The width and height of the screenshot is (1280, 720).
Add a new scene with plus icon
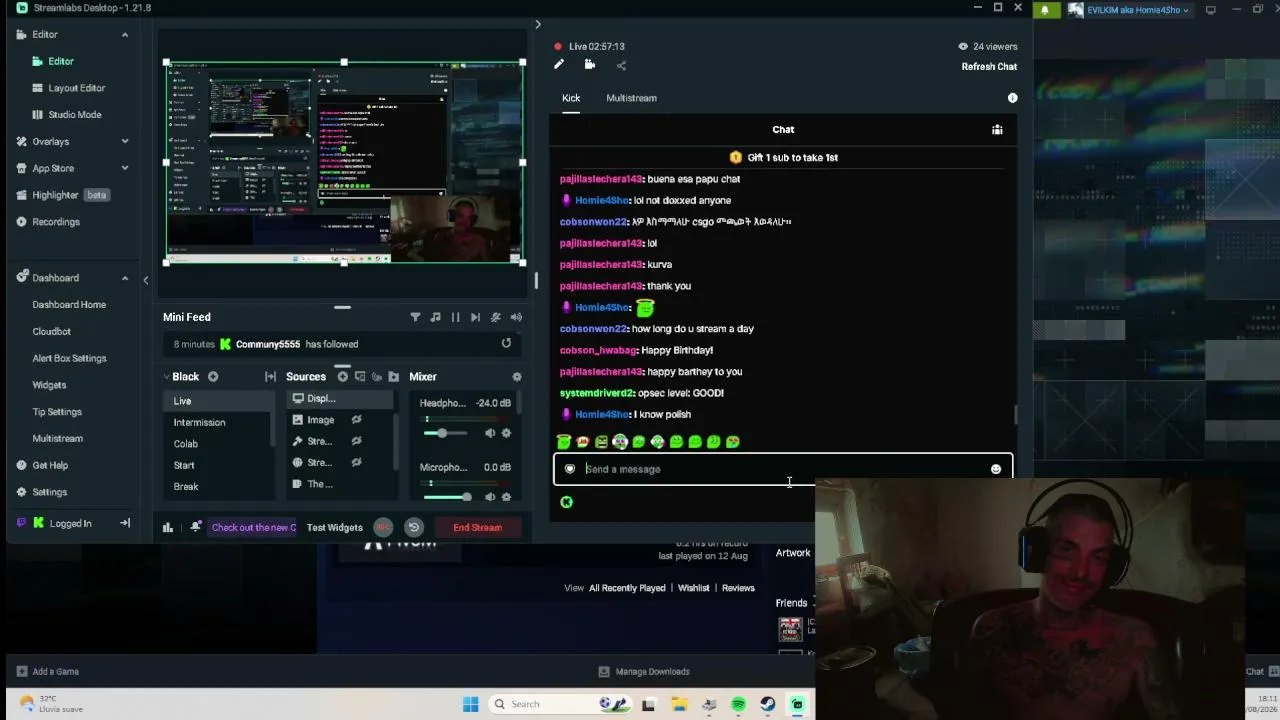coord(213,377)
